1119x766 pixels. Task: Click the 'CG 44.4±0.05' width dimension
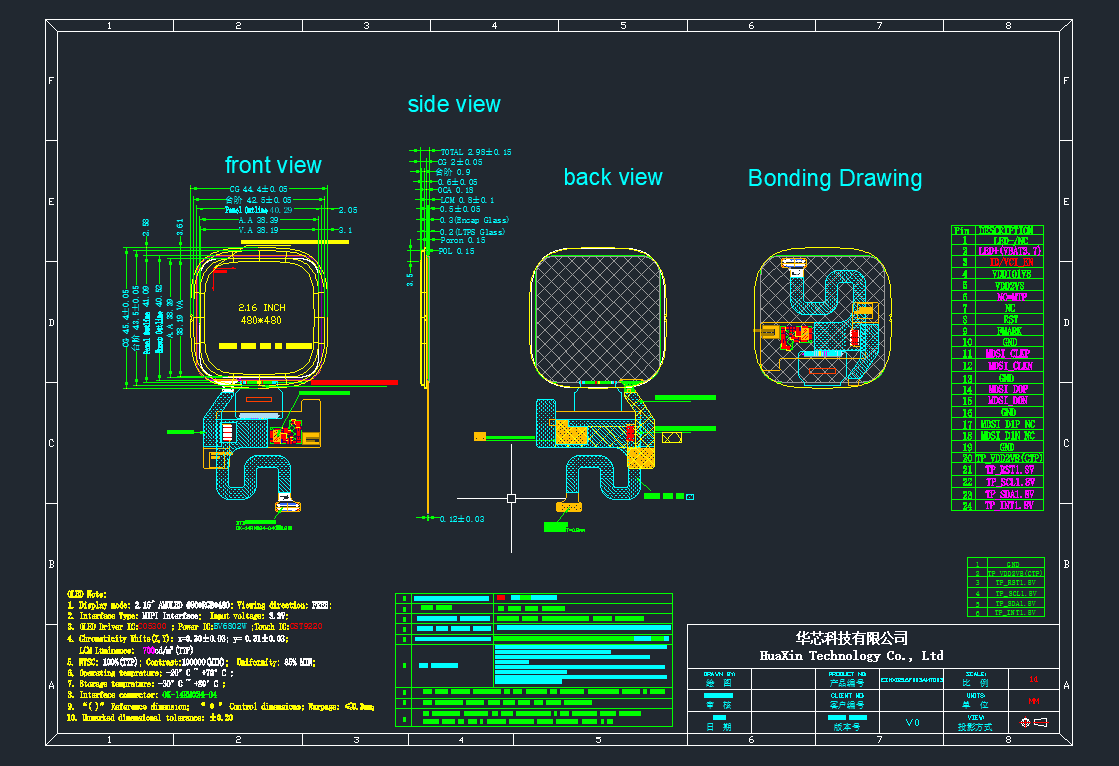tap(258, 188)
